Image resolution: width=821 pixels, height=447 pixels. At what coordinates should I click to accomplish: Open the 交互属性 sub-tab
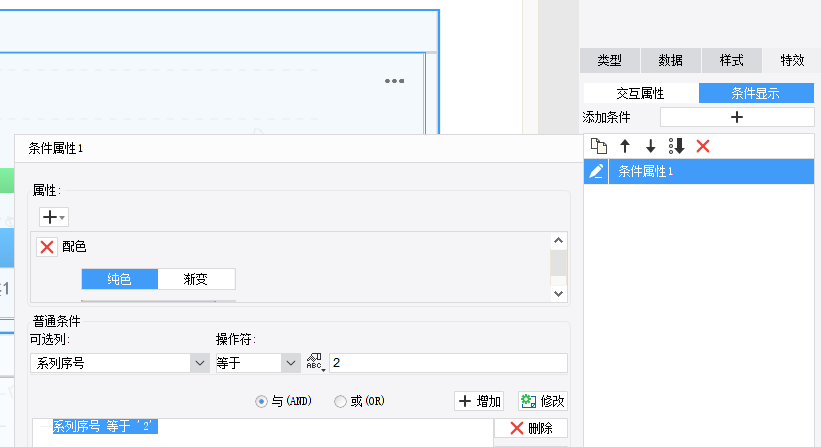(x=640, y=93)
